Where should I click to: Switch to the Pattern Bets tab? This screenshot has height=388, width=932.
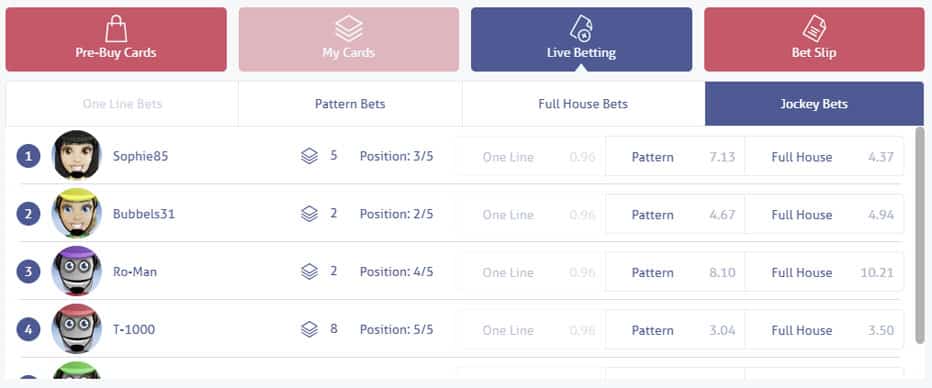[350, 104]
